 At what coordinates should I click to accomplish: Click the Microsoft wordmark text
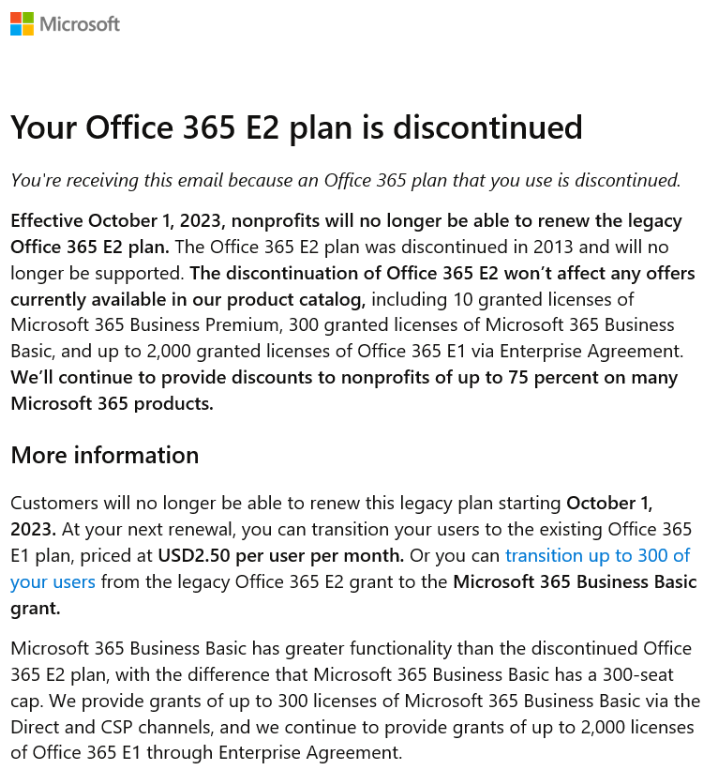tap(80, 24)
